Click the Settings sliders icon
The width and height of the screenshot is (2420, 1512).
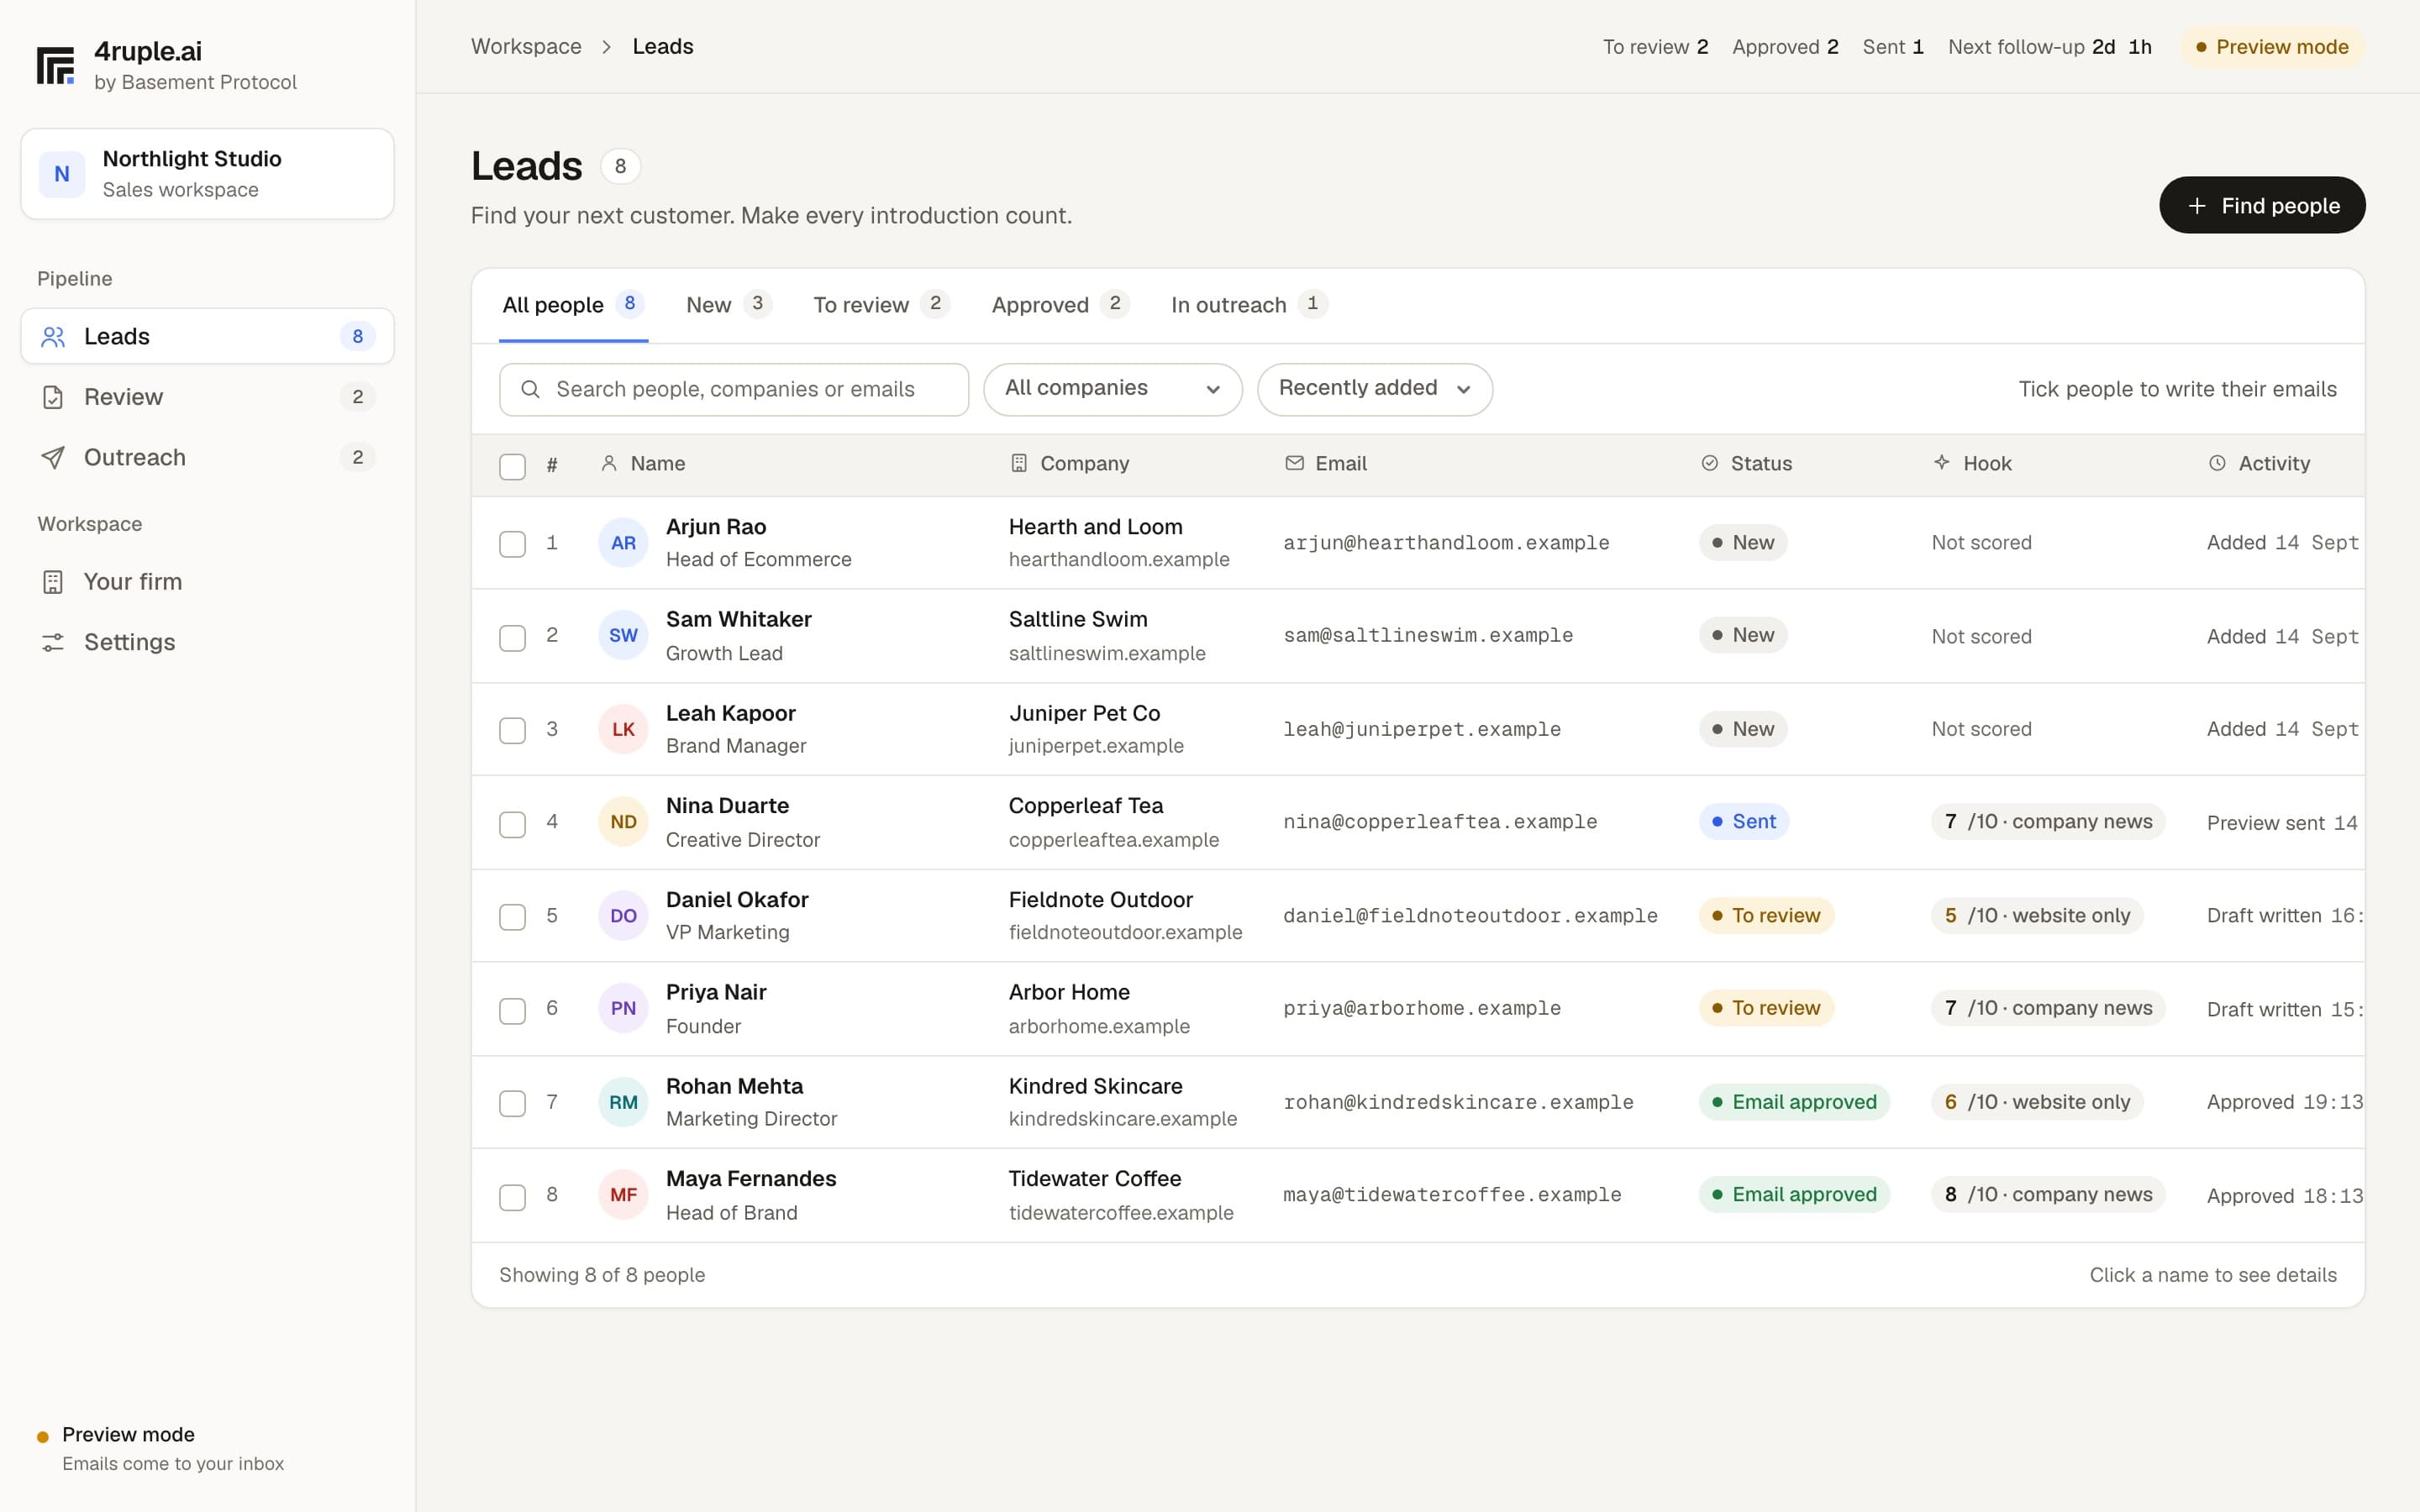coord(53,642)
